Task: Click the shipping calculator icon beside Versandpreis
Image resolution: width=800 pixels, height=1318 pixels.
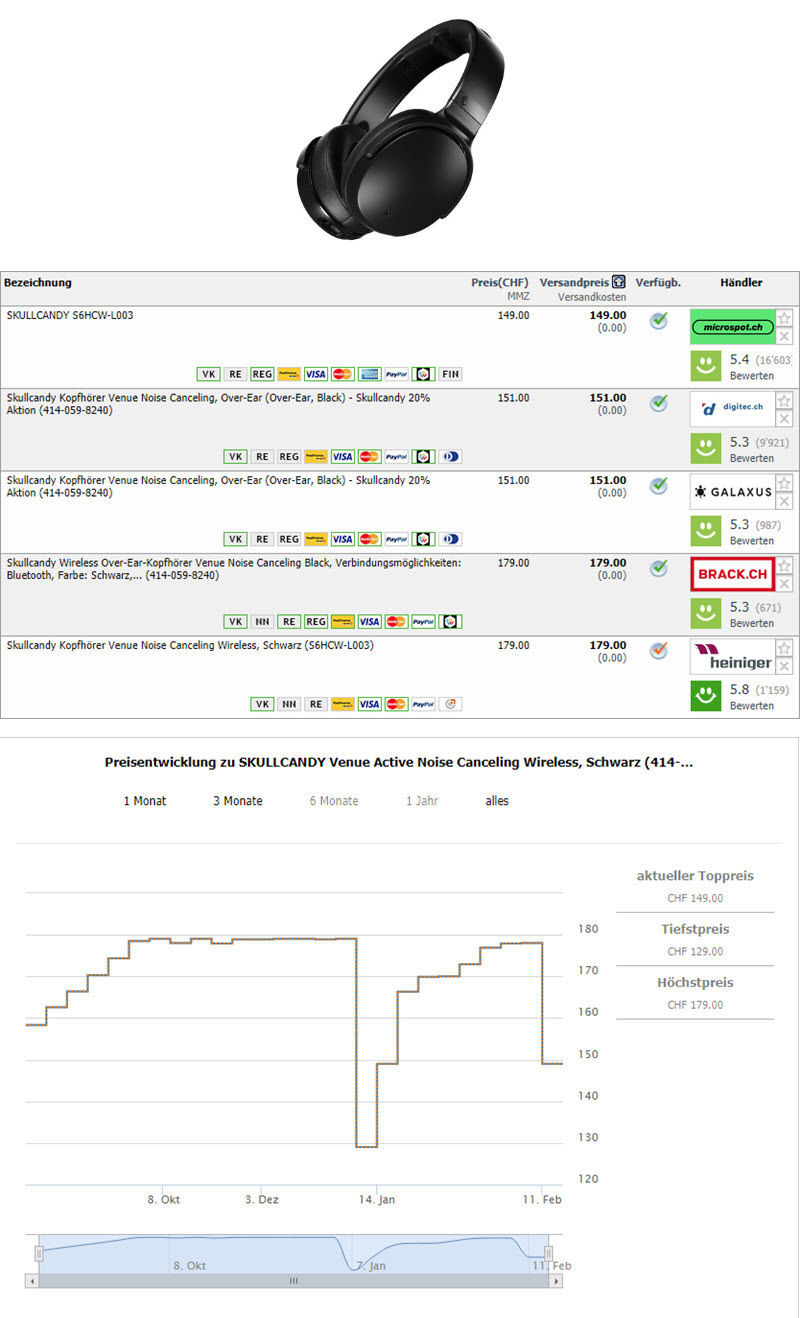Action: (x=619, y=283)
